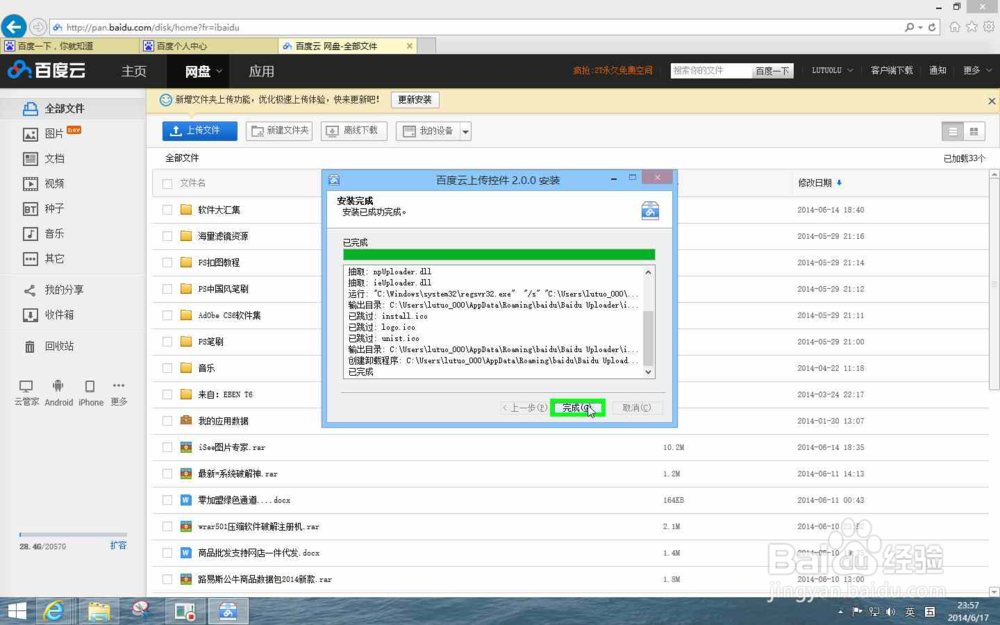Check the box for 海量滤镜资源 folder
Viewport: 1000px width, 625px height.
[x=167, y=236]
